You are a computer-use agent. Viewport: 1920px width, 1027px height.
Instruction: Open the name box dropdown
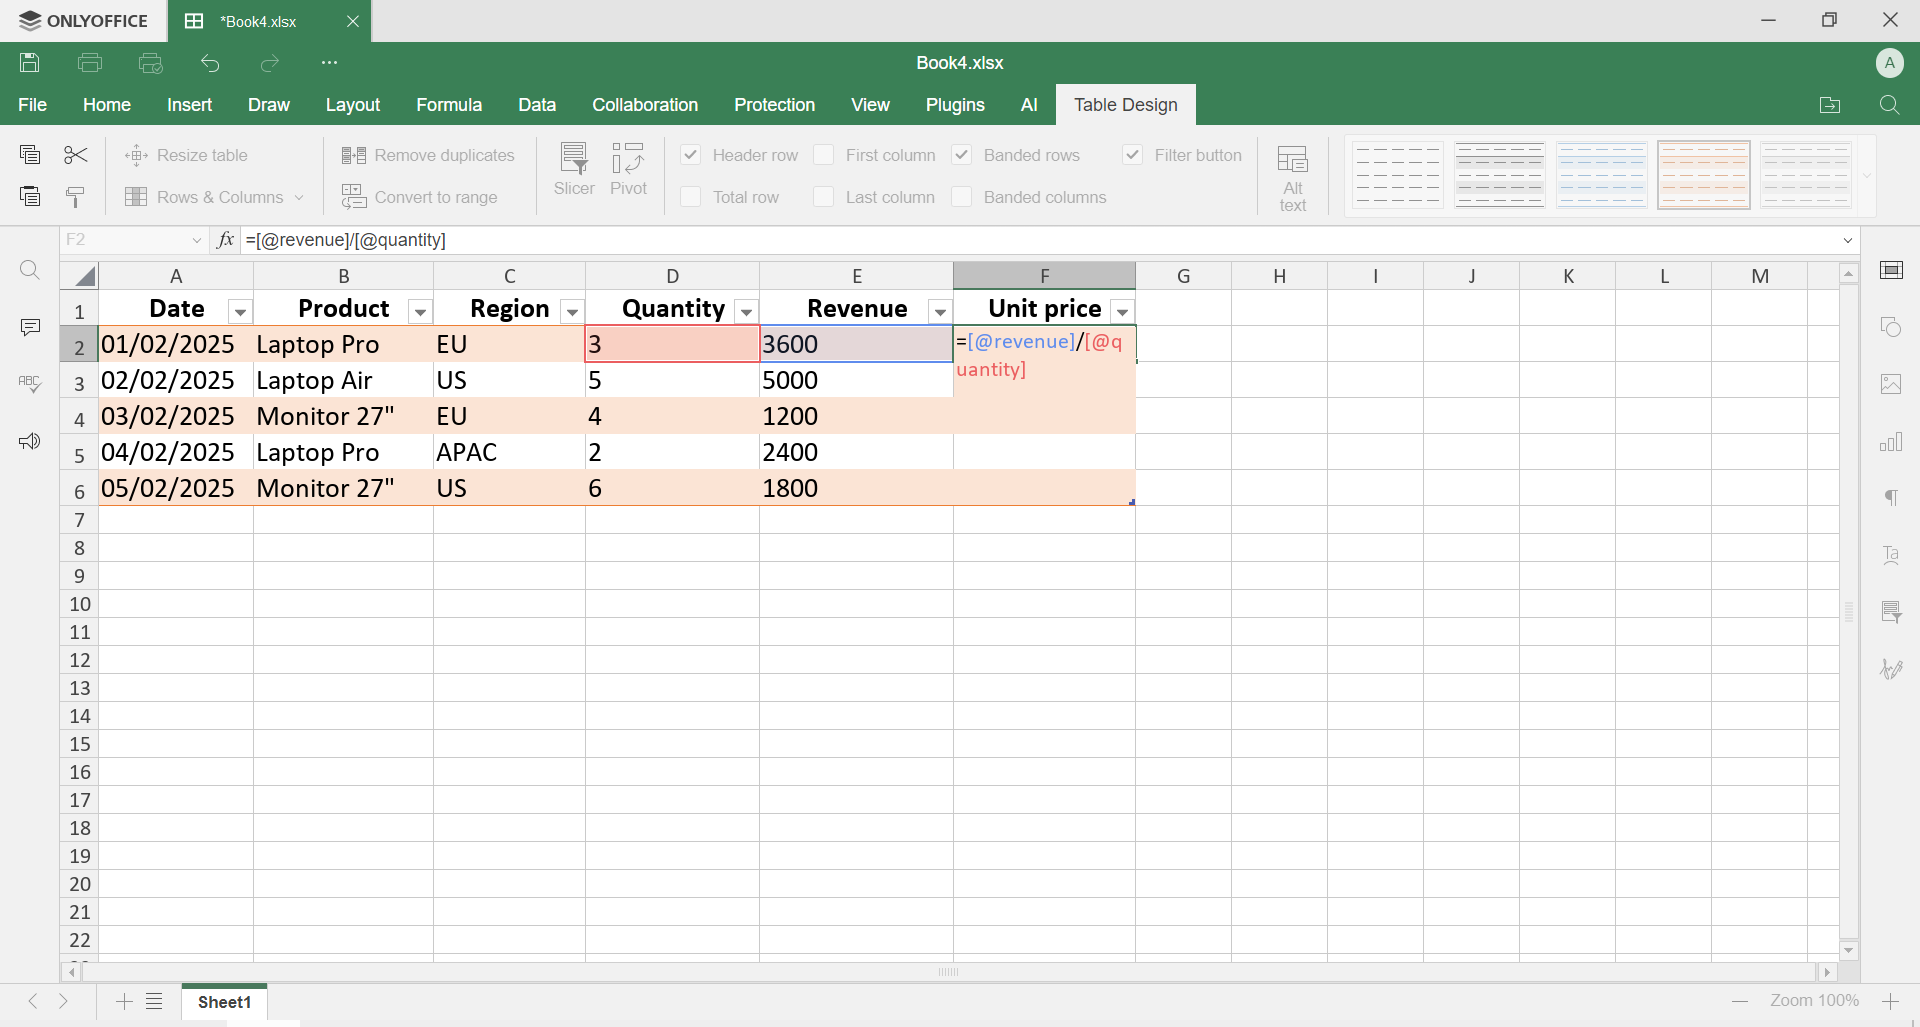[197, 240]
